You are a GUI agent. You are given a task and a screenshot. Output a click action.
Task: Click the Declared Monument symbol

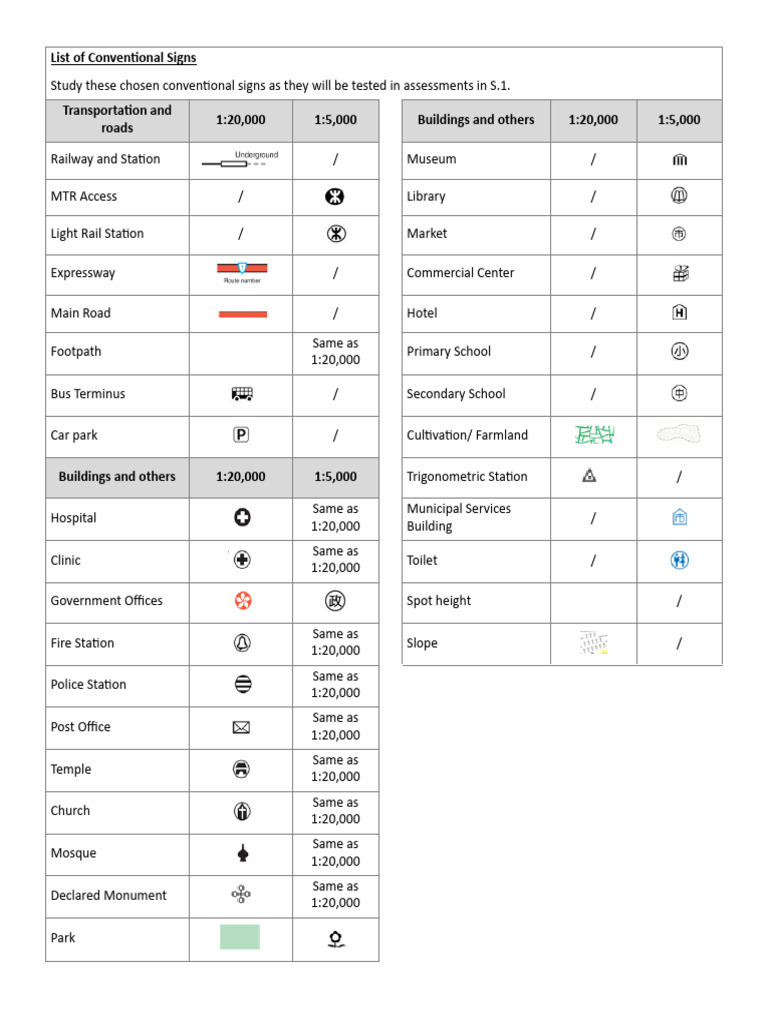coord(241,895)
